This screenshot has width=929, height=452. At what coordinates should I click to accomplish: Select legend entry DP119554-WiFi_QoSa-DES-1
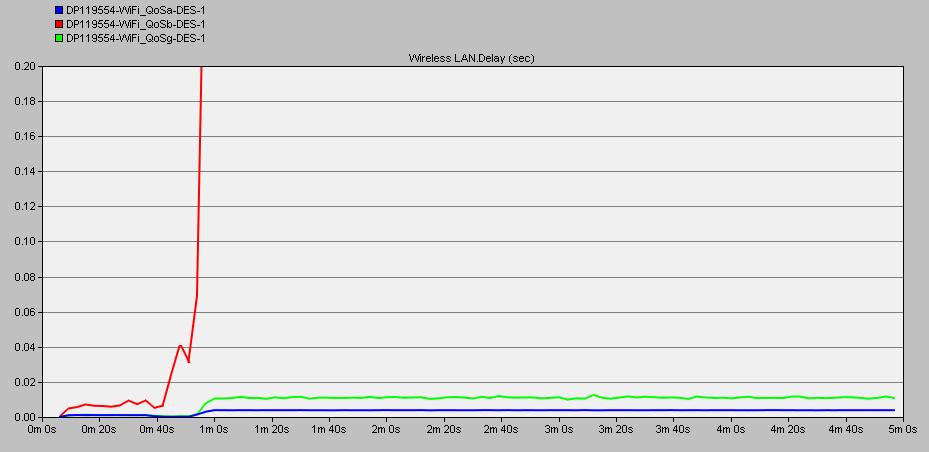coord(136,10)
